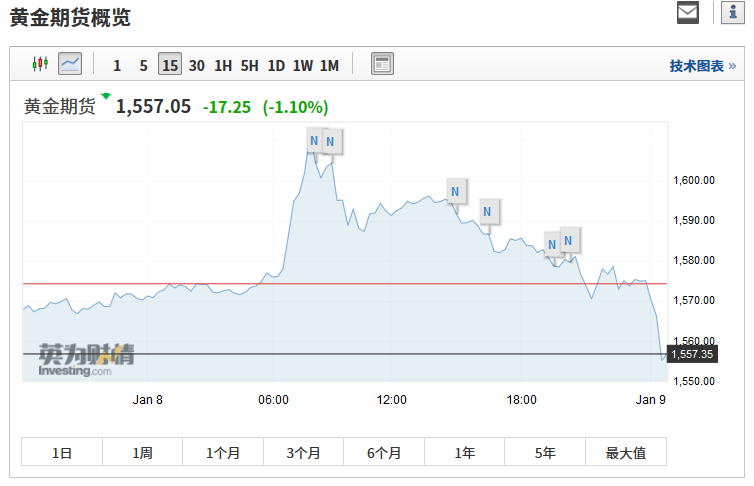Click the rightmost N news flag

[569, 240]
